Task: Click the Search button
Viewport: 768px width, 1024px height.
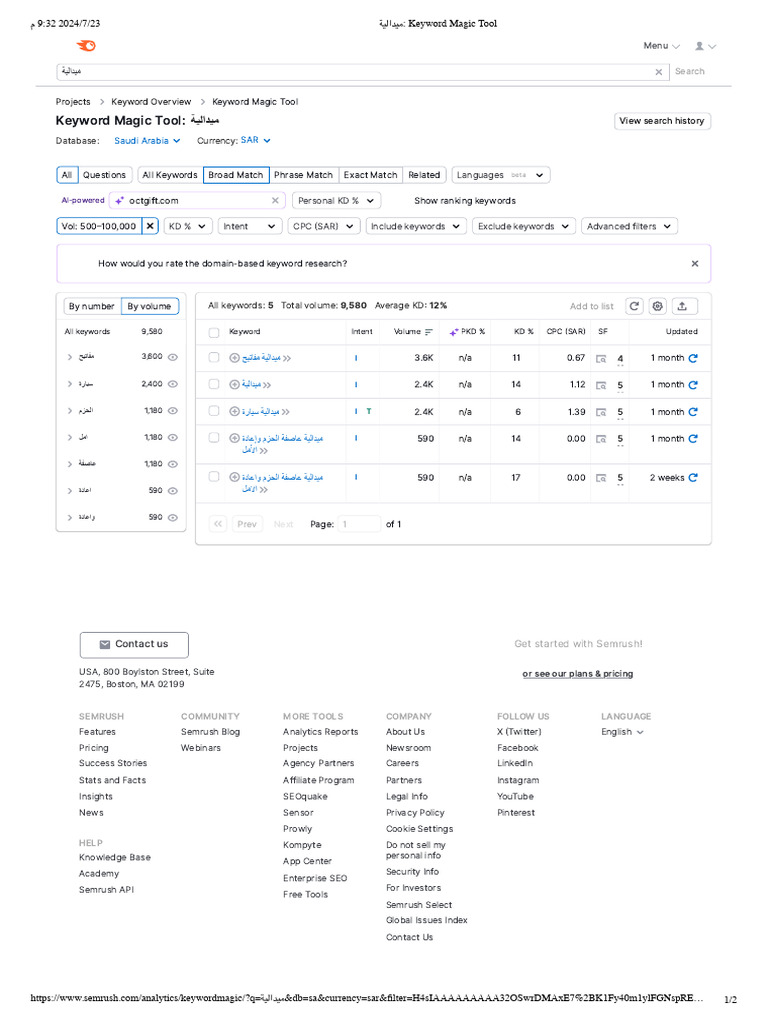Action: [690, 71]
